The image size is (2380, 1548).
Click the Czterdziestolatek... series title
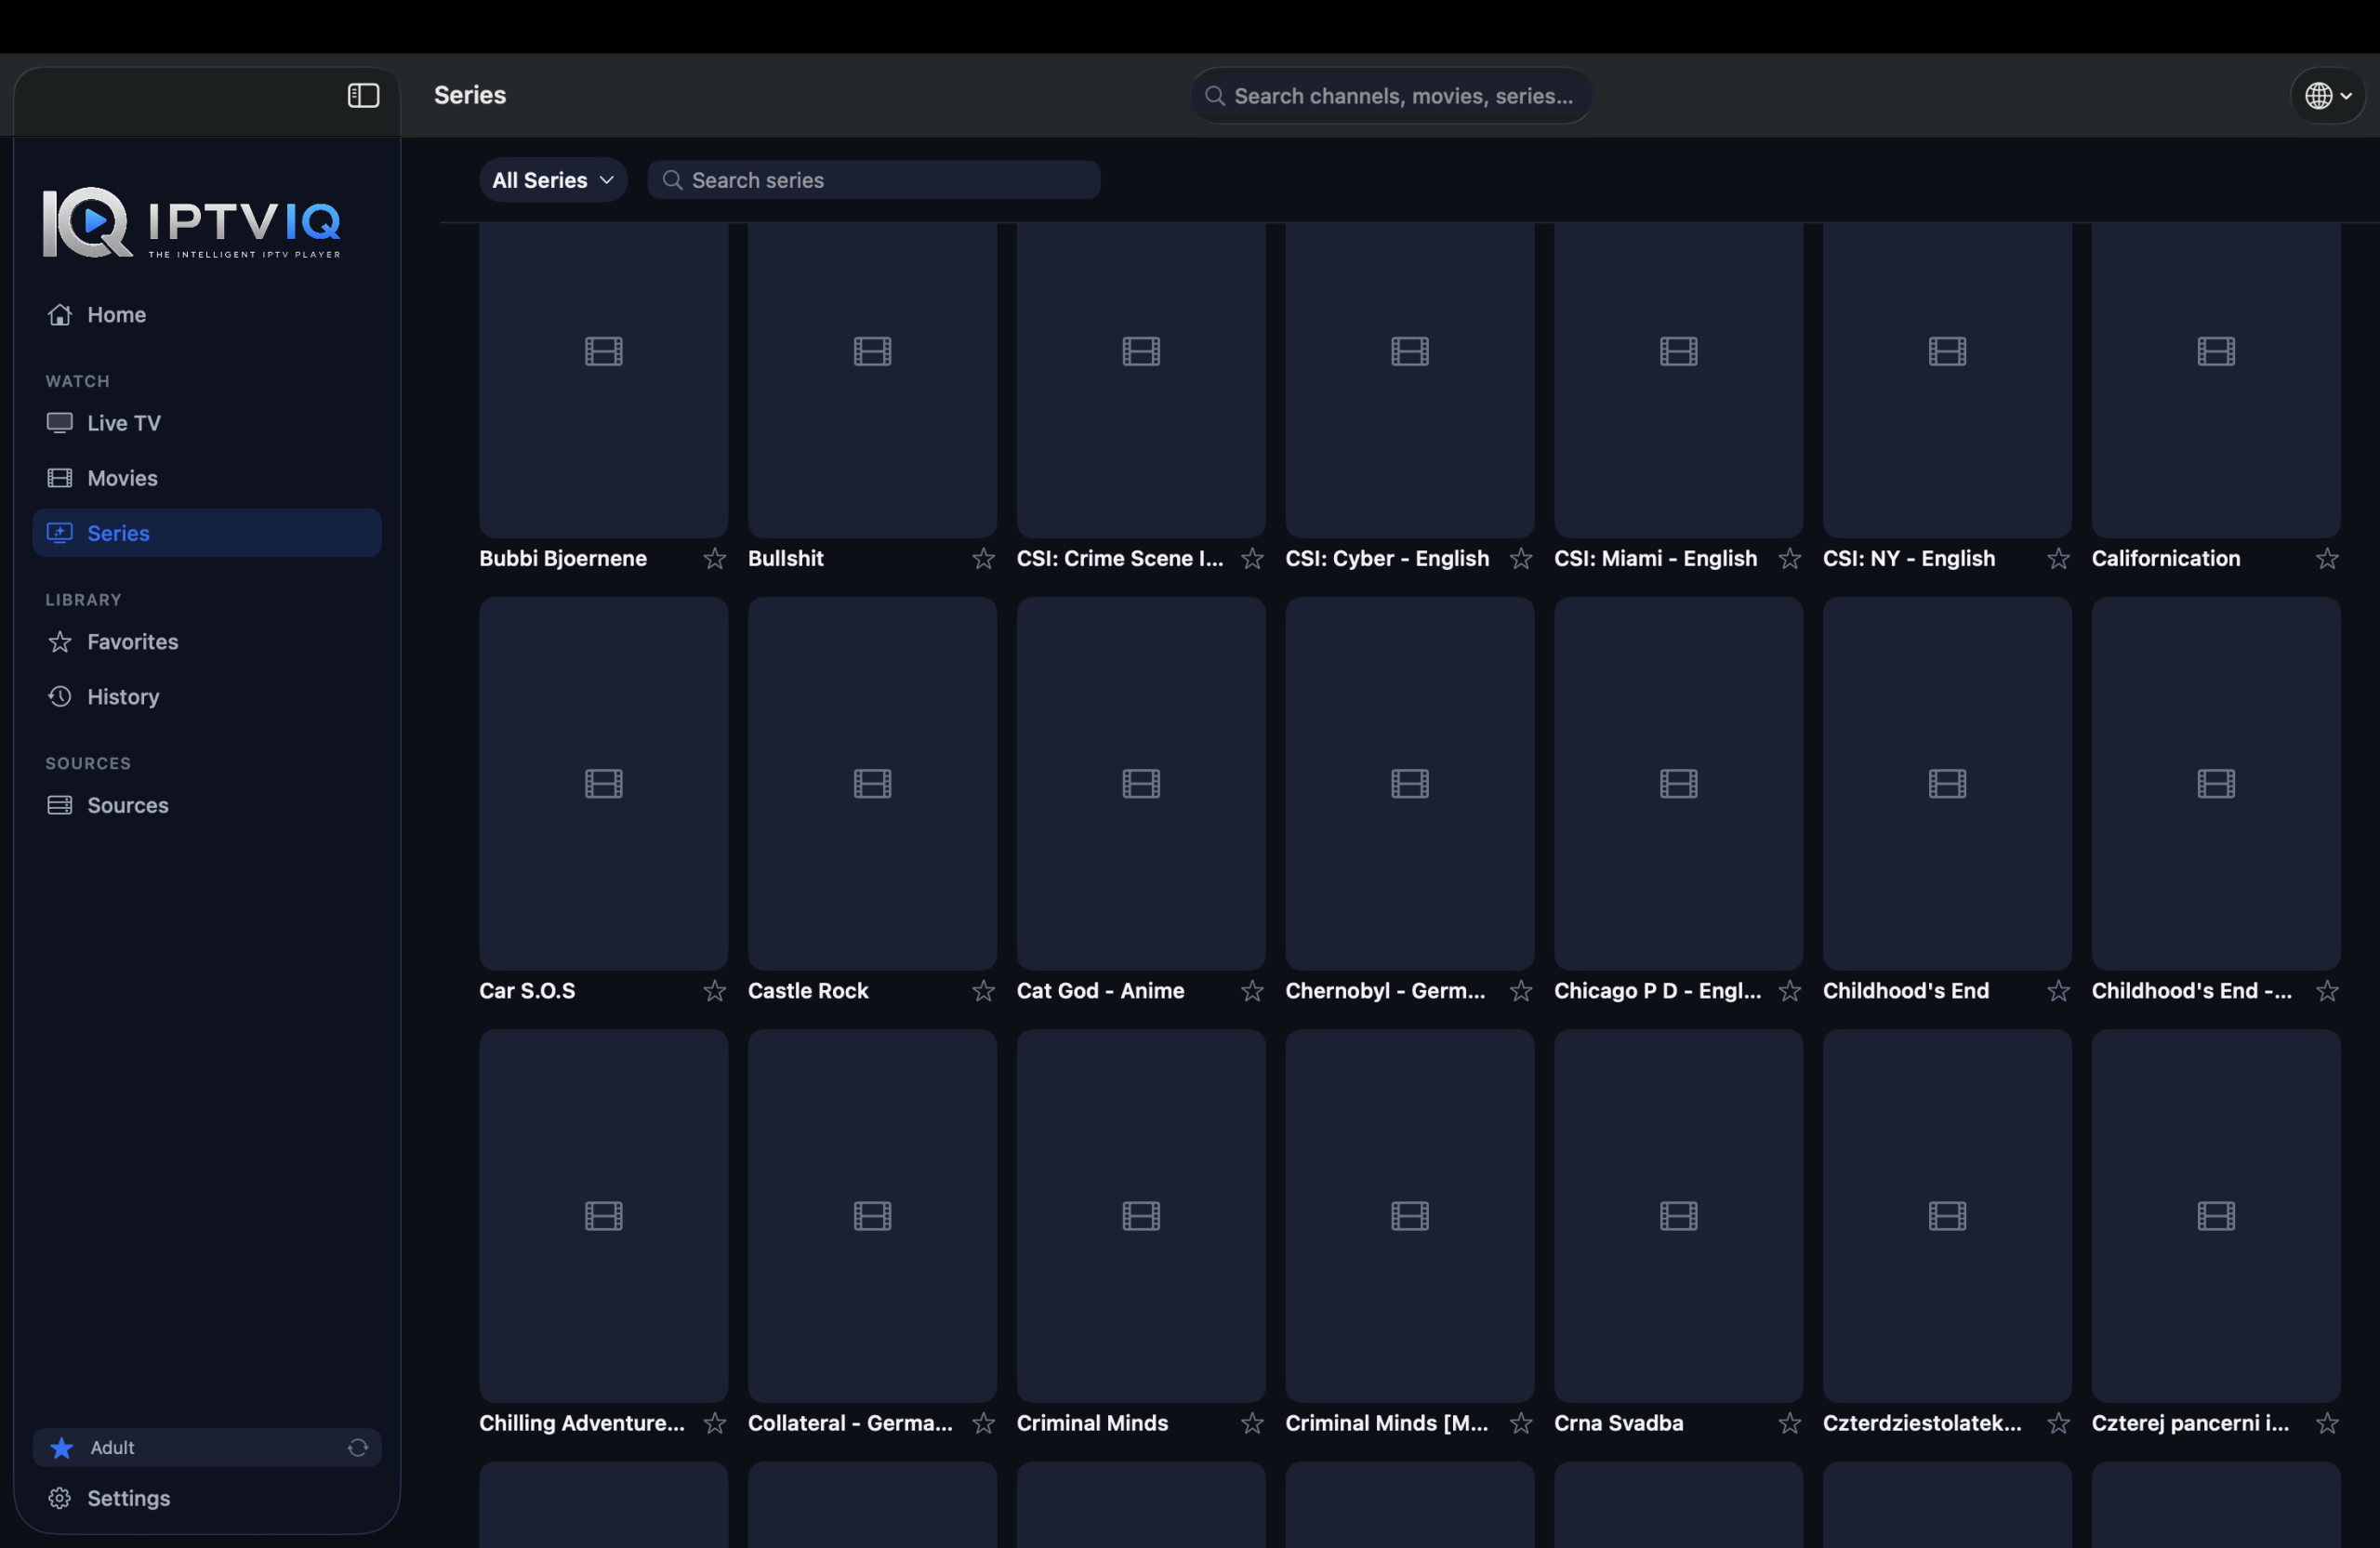pyautogui.click(x=1922, y=1423)
